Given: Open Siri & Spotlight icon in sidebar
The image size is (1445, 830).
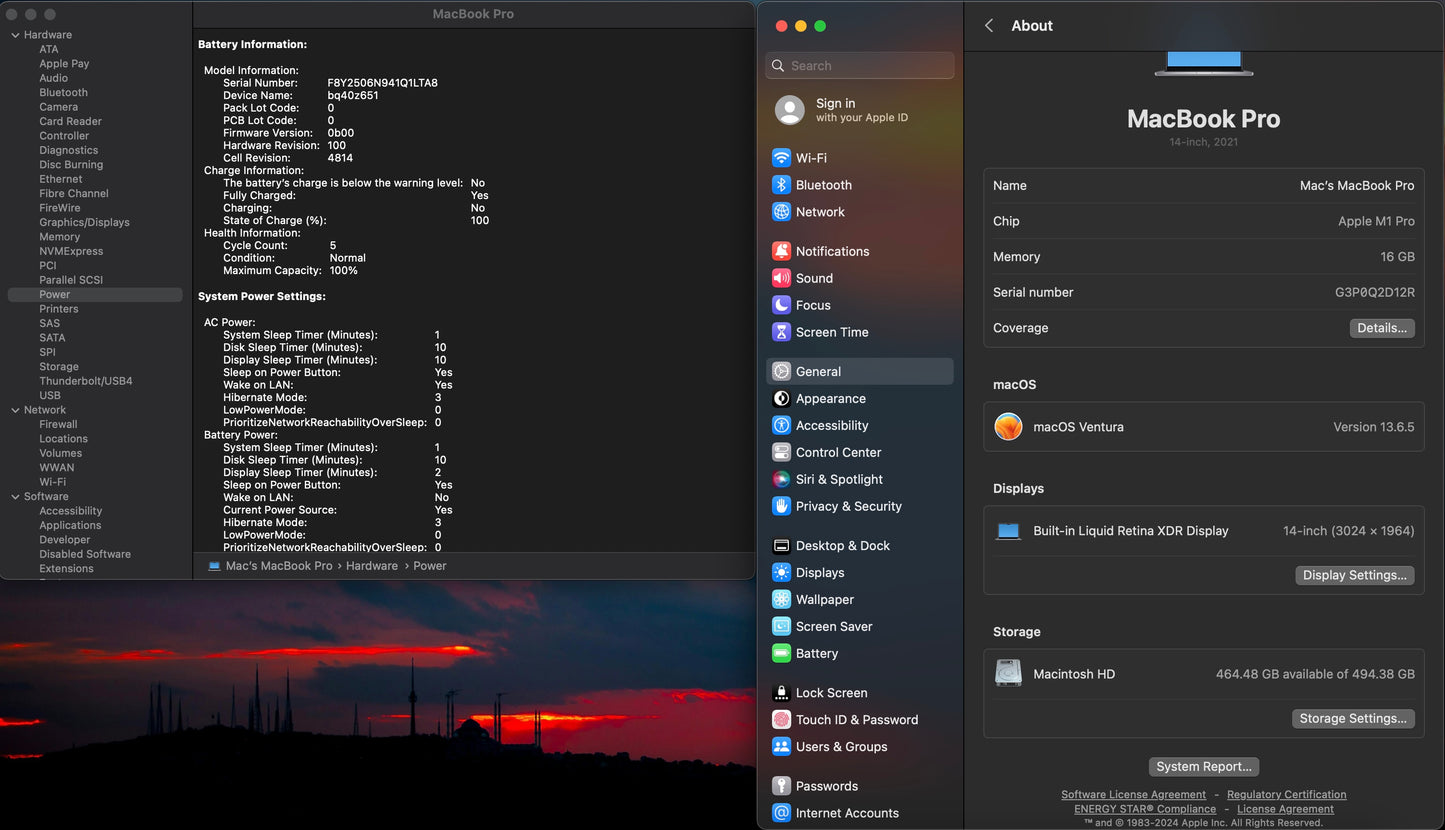Looking at the screenshot, I should pos(781,479).
